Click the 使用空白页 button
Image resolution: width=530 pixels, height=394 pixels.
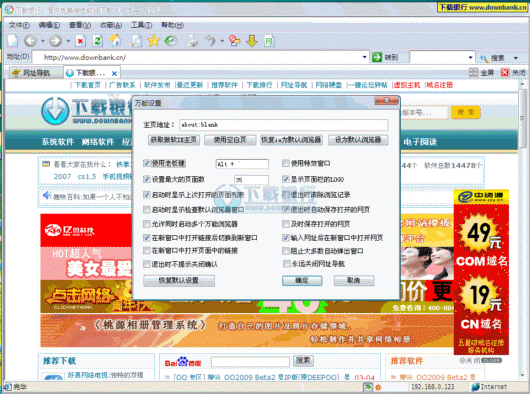(230, 140)
